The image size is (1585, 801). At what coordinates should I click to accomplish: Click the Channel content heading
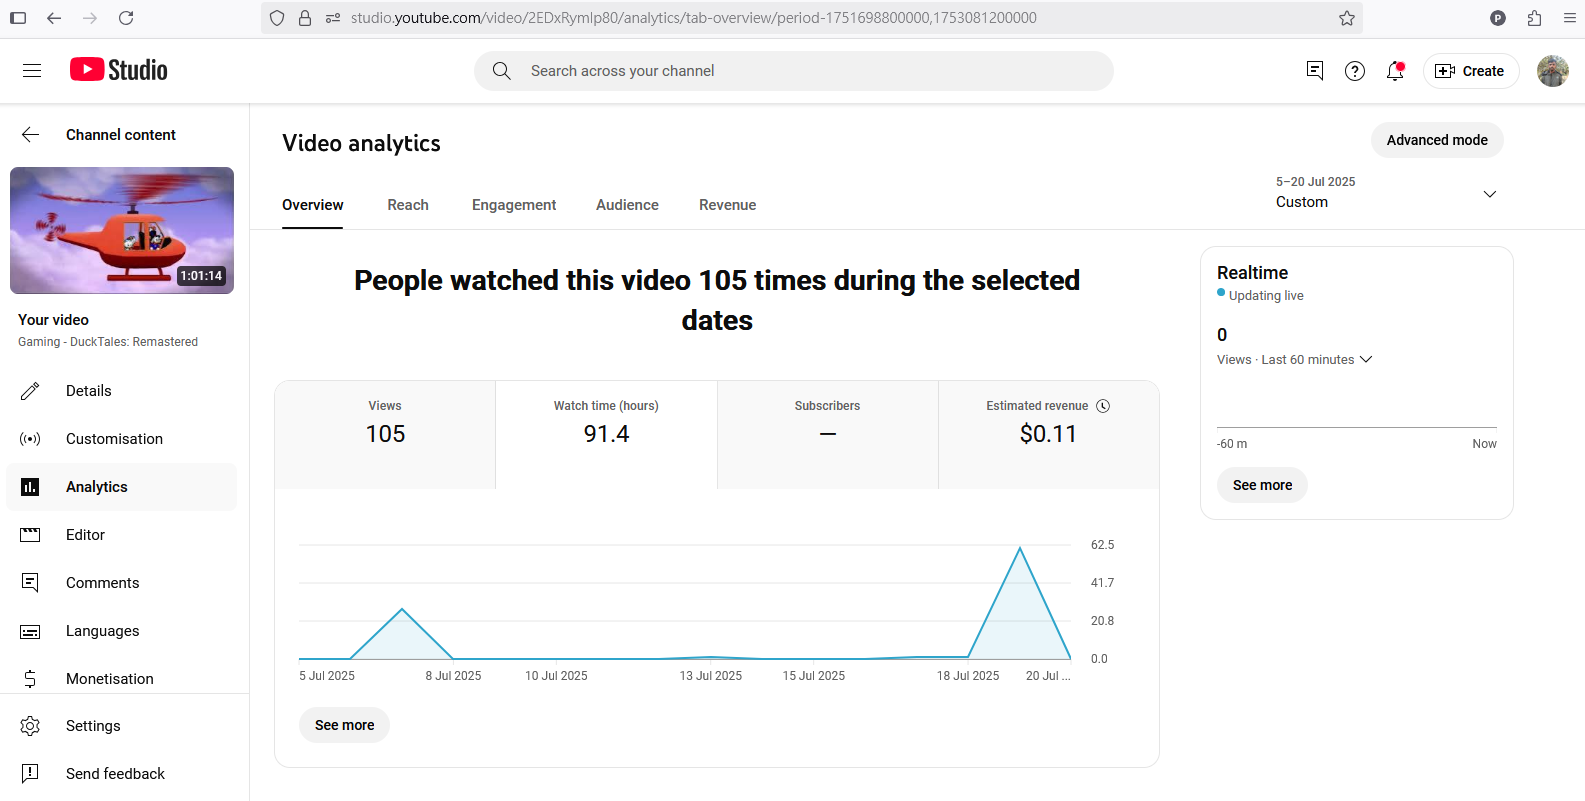click(x=121, y=135)
